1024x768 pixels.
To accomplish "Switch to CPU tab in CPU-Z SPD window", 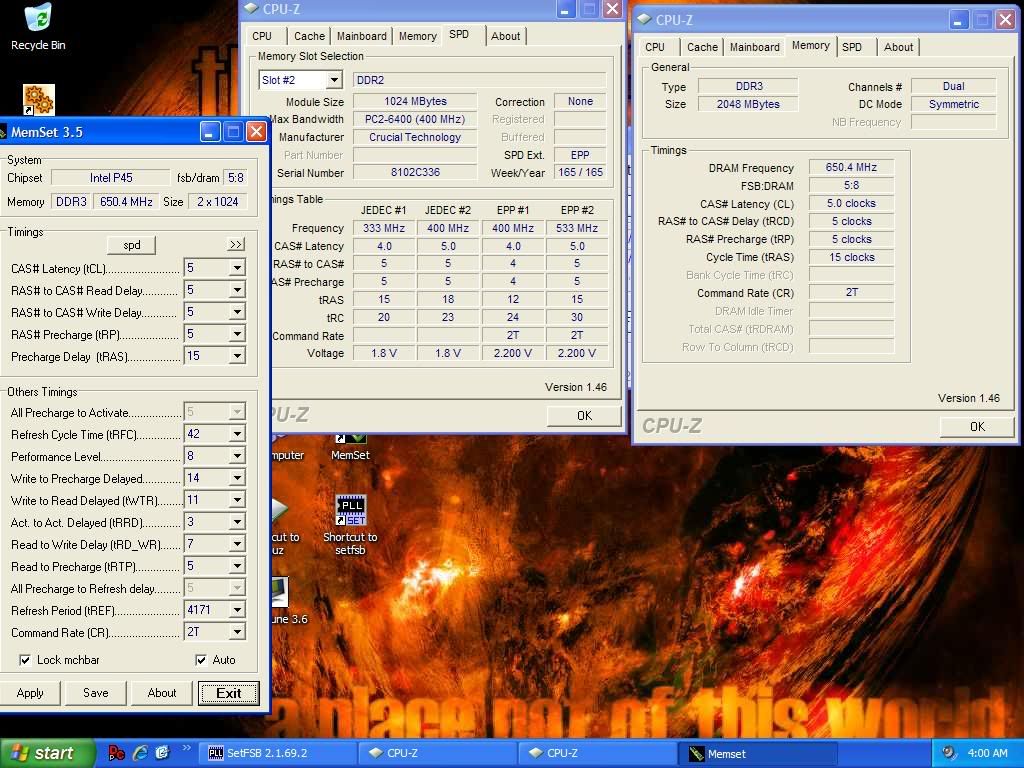I will pyautogui.click(x=262, y=37).
